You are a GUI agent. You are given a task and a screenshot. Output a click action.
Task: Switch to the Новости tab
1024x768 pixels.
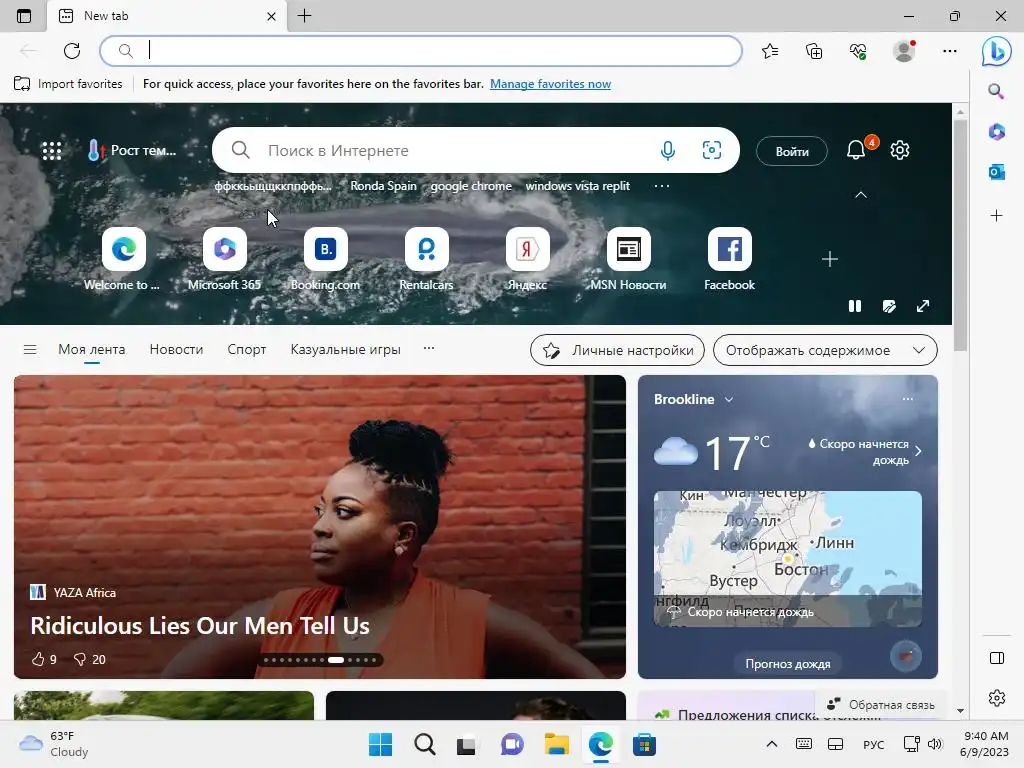(176, 349)
